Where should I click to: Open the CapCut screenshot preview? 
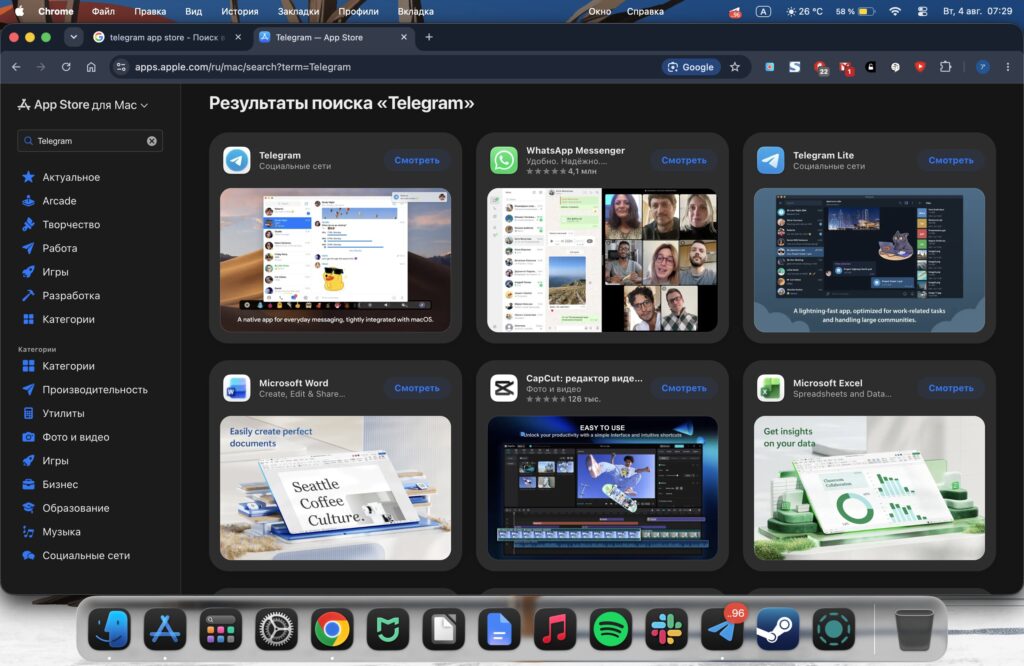(602, 488)
